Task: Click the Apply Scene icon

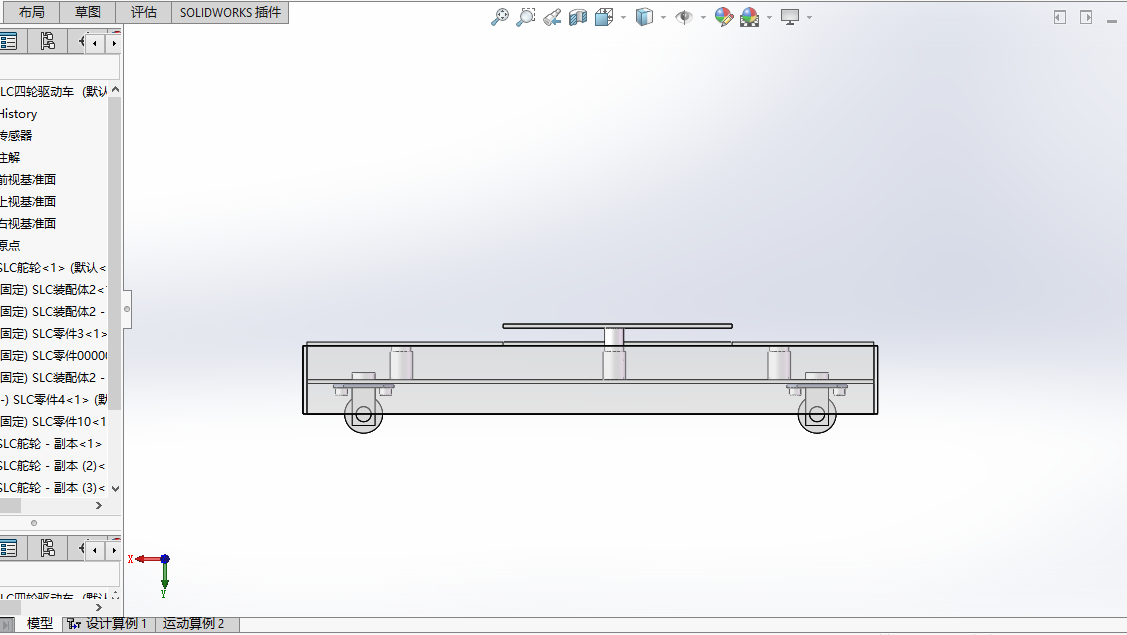Action: point(750,17)
